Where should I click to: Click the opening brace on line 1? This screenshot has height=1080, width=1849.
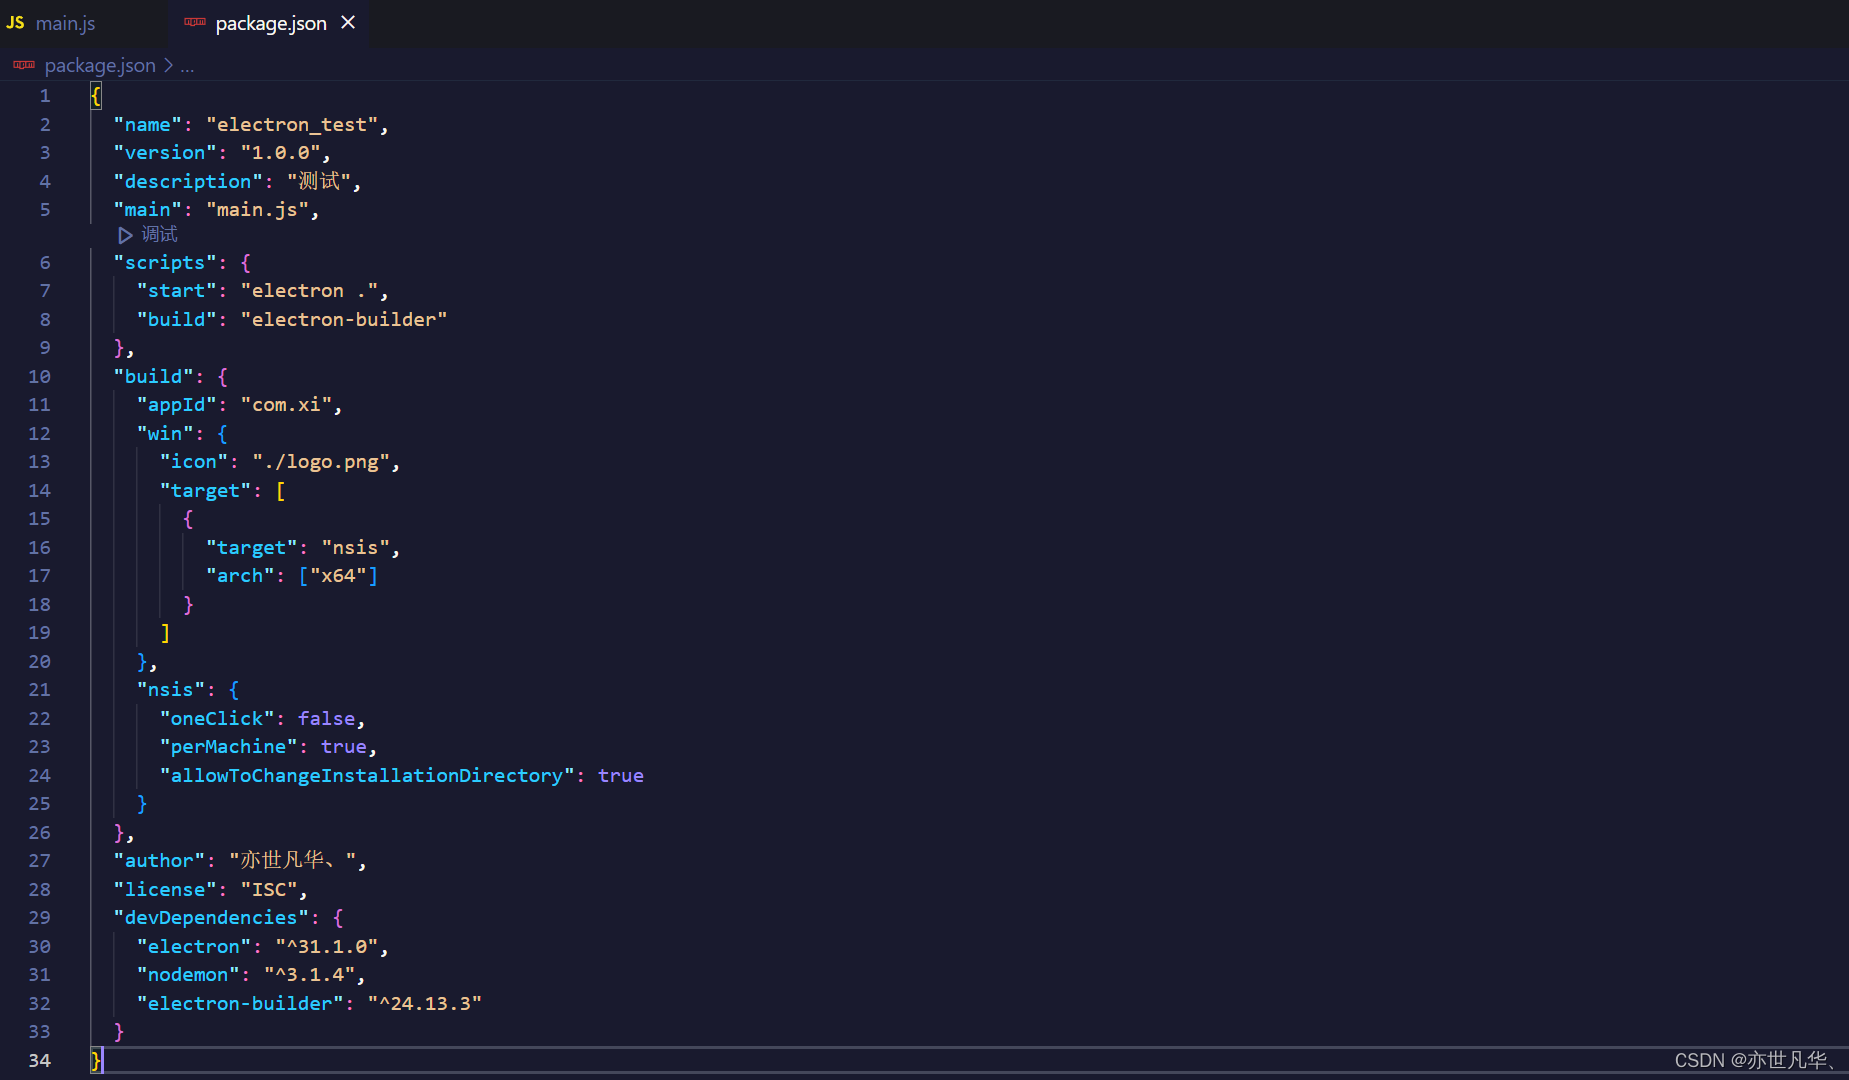pyautogui.click(x=96, y=96)
